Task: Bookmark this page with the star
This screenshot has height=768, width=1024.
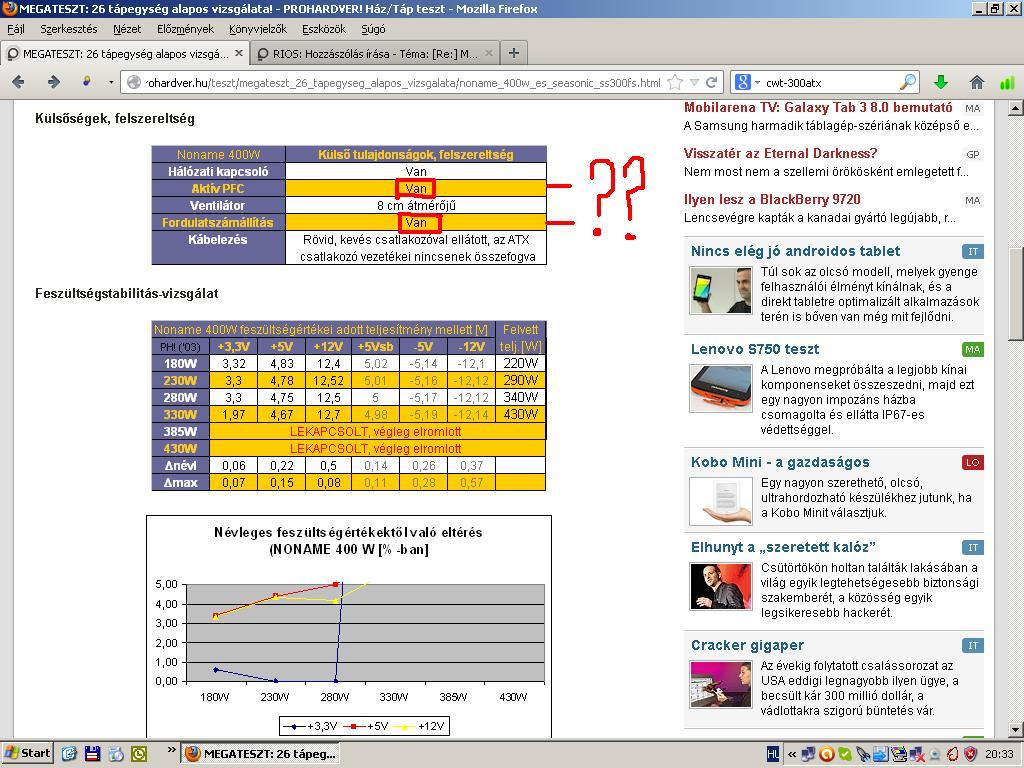Action: pos(675,82)
